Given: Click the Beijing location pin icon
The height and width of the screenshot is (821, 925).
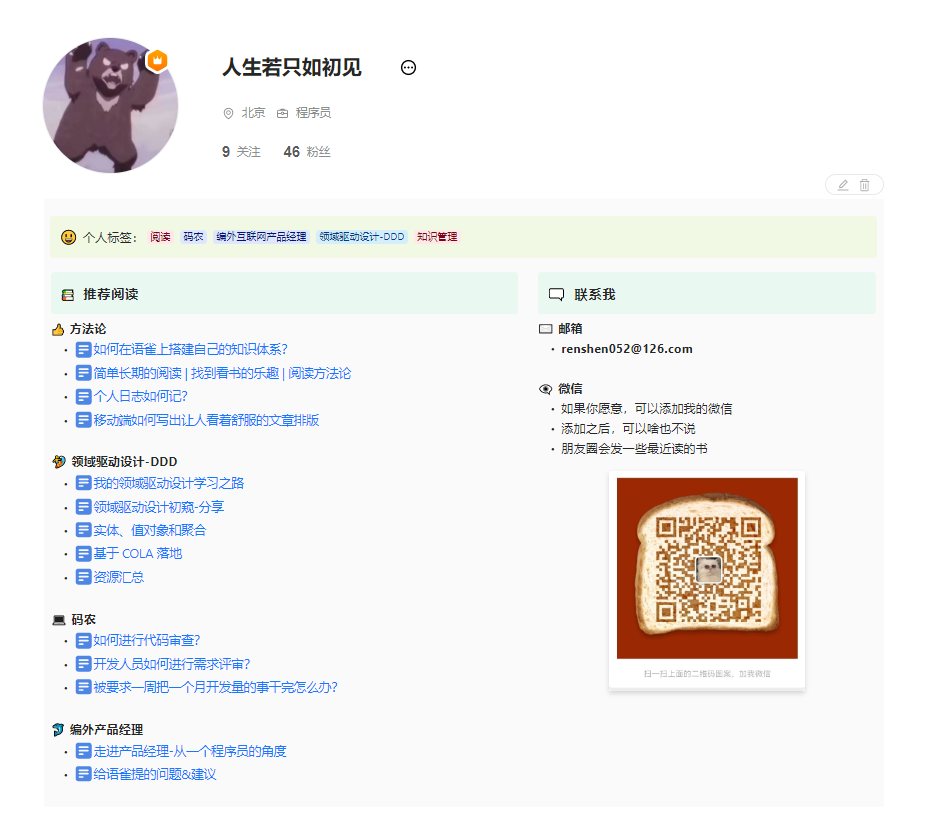Looking at the screenshot, I should click(228, 113).
